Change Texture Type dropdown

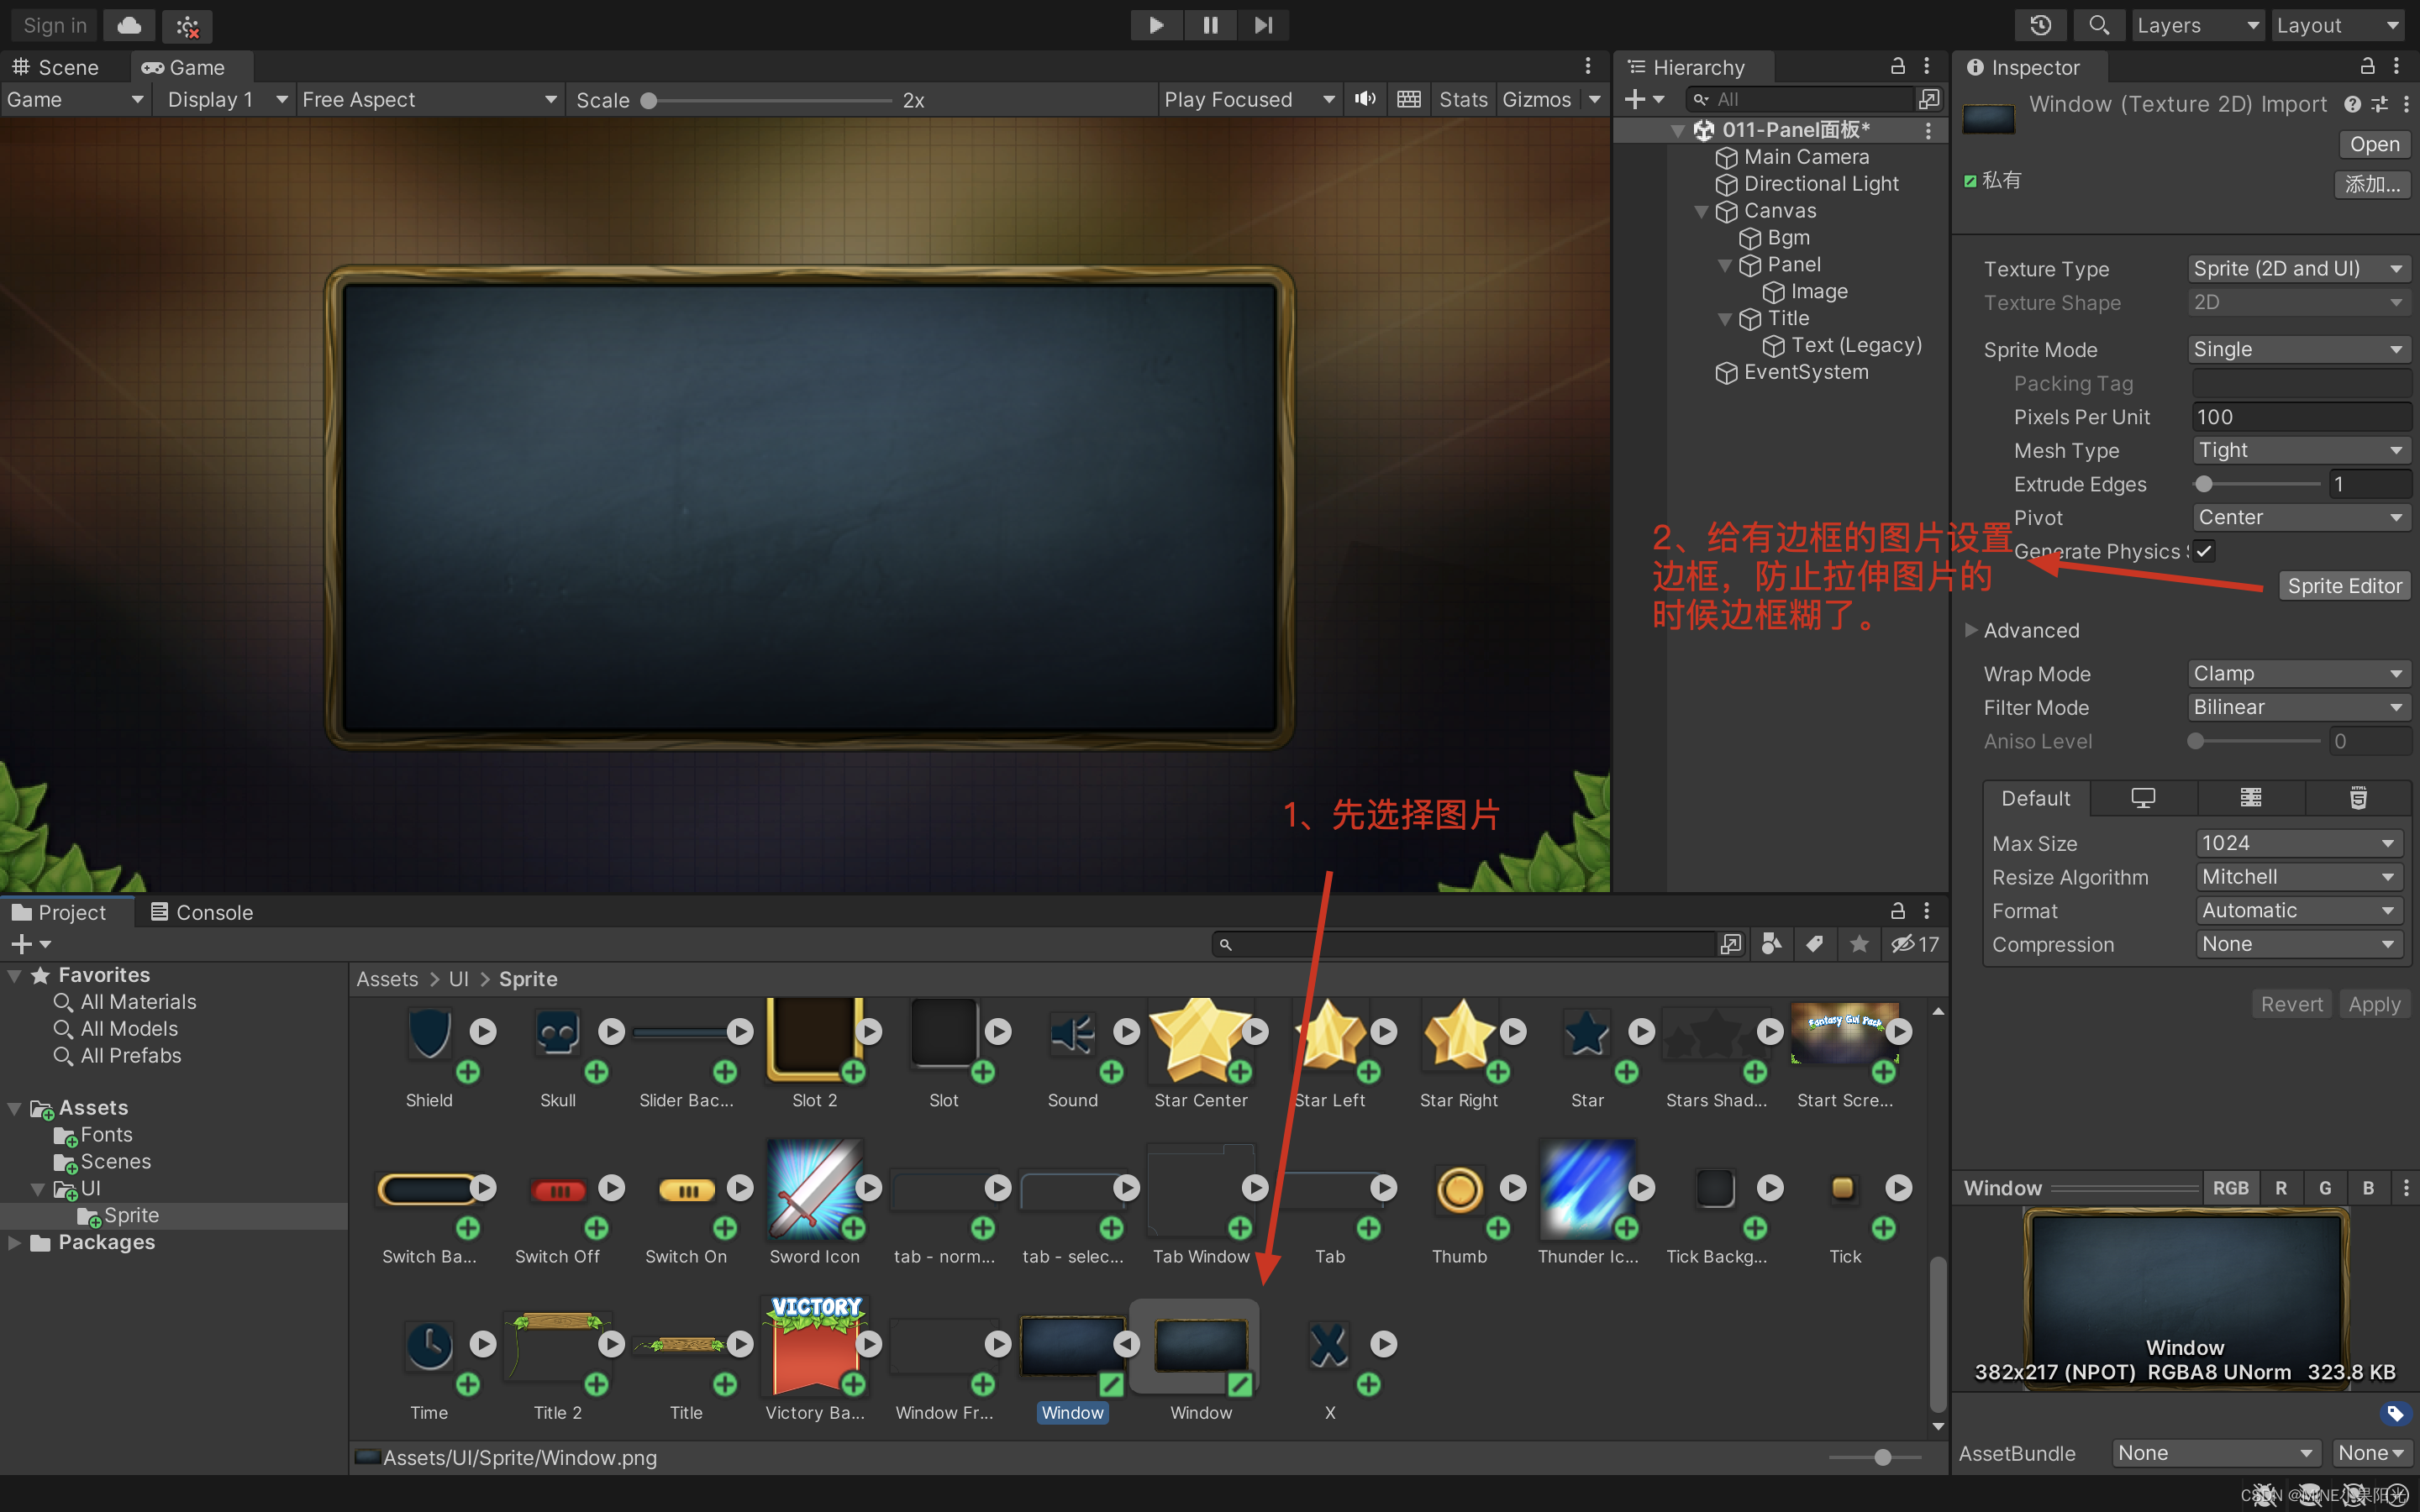pos(2293,268)
